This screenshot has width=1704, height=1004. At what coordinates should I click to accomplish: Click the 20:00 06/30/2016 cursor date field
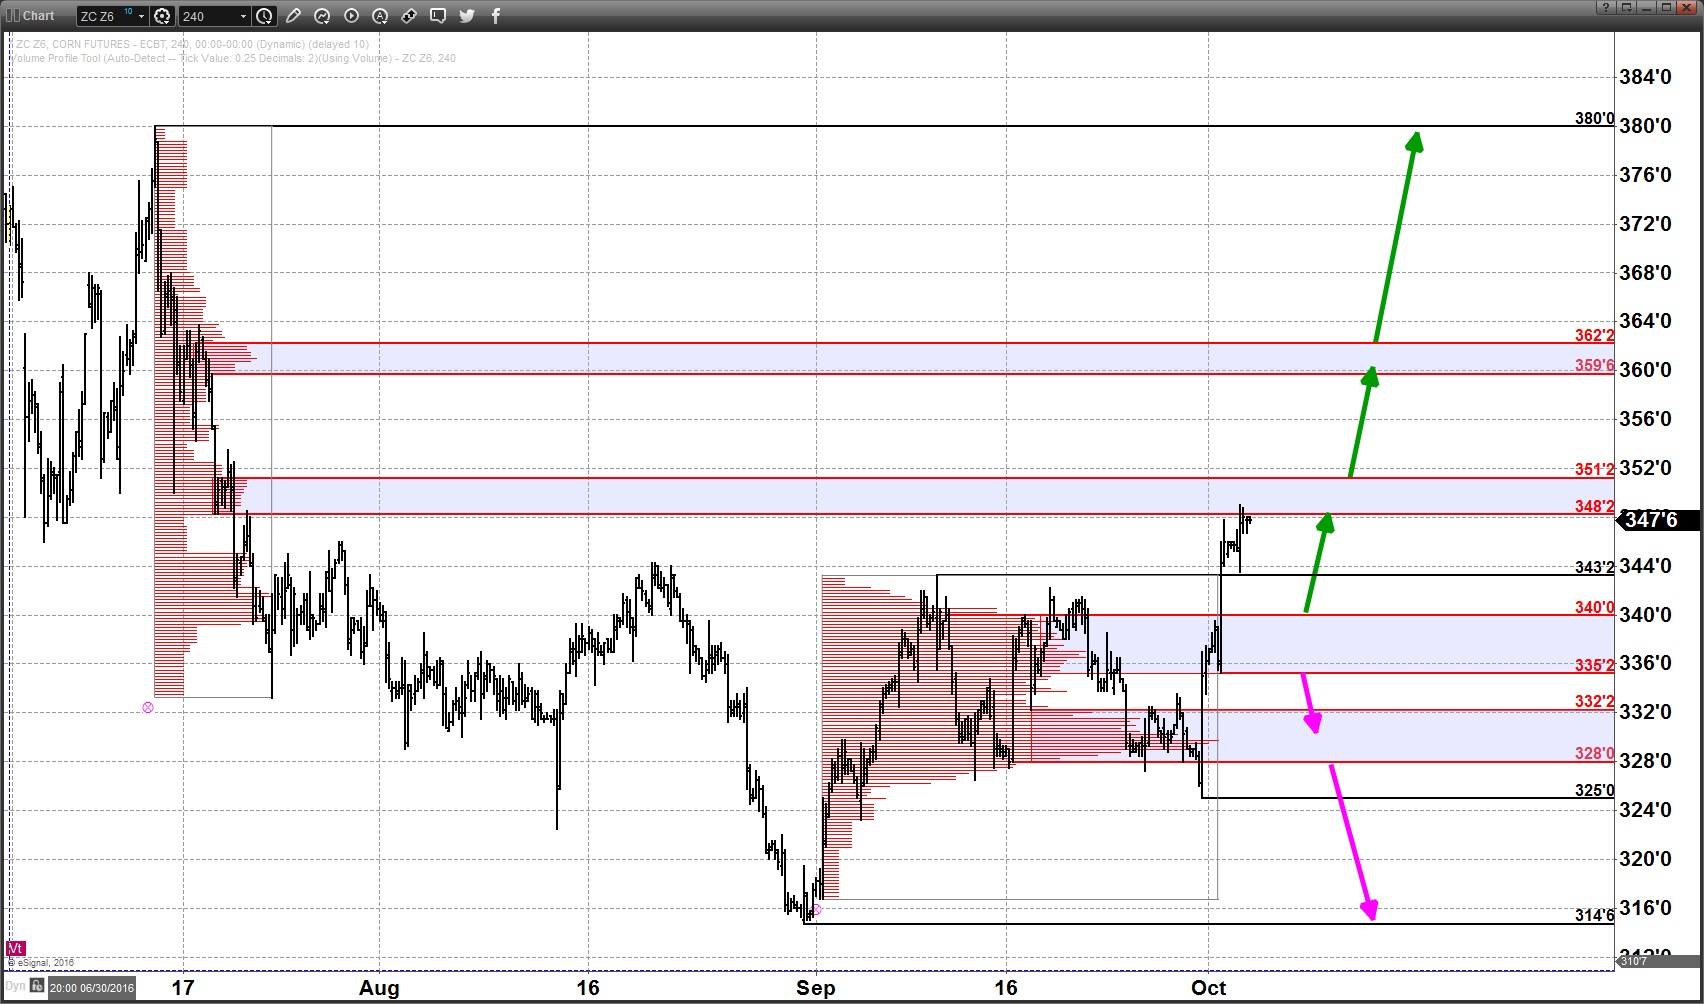92,988
